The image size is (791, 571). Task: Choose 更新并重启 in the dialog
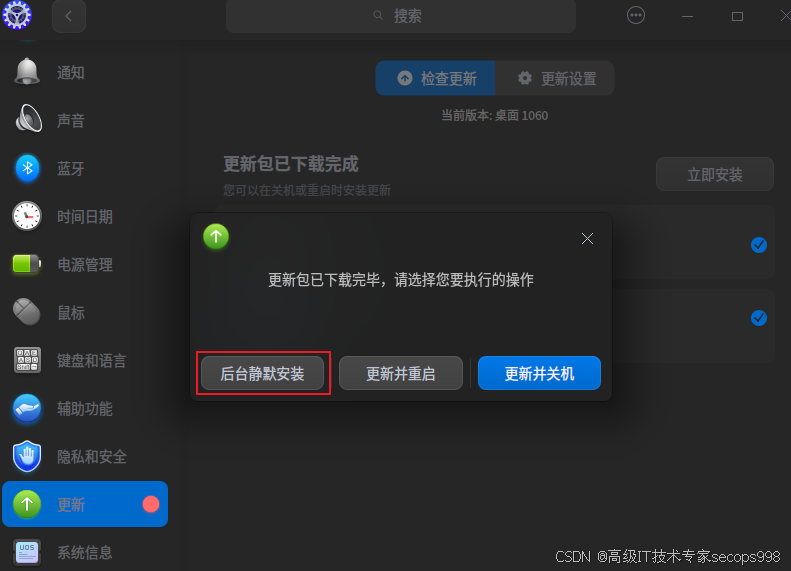(401, 373)
